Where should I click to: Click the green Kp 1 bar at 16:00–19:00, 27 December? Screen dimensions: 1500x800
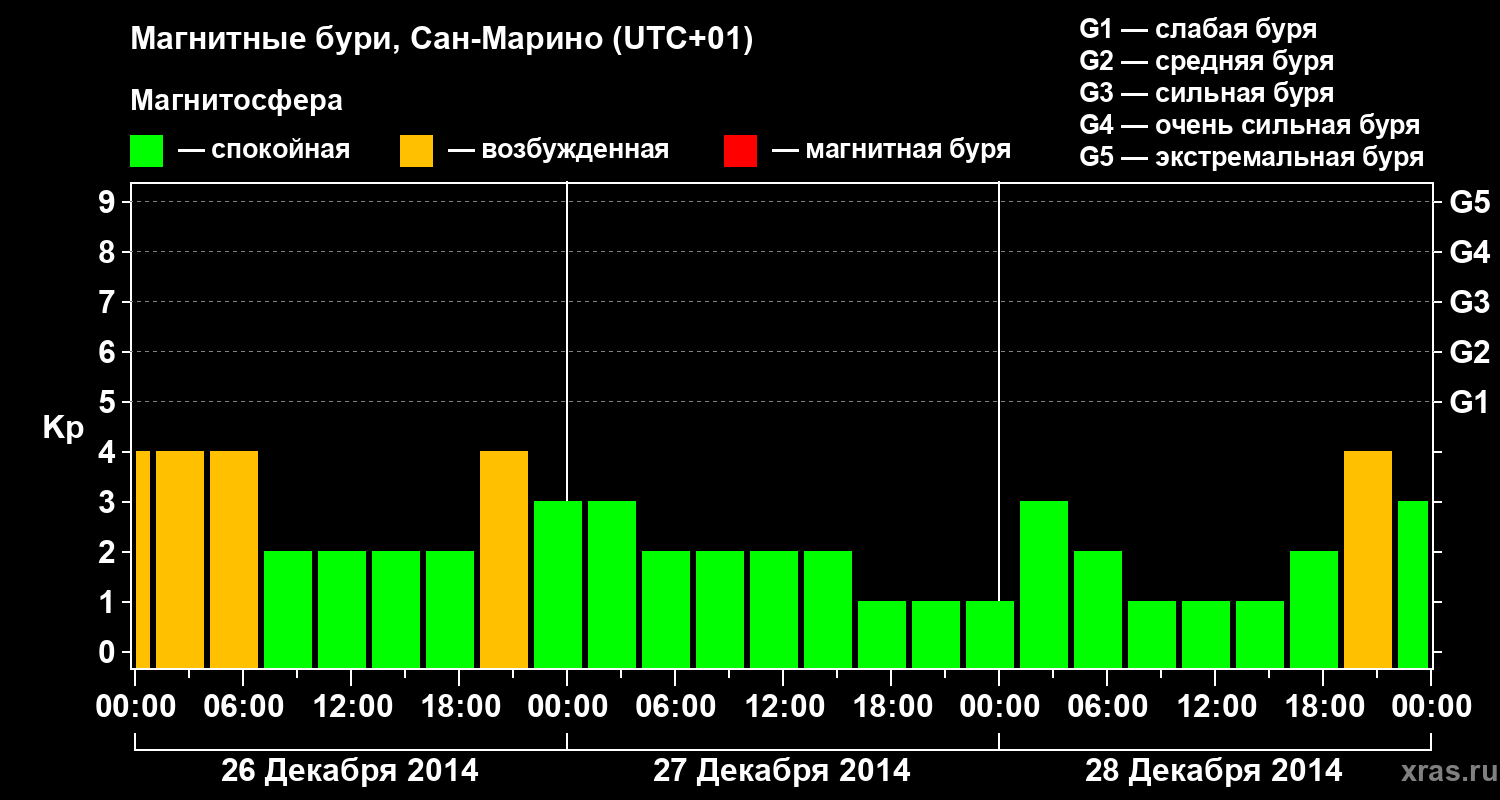click(882, 634)
